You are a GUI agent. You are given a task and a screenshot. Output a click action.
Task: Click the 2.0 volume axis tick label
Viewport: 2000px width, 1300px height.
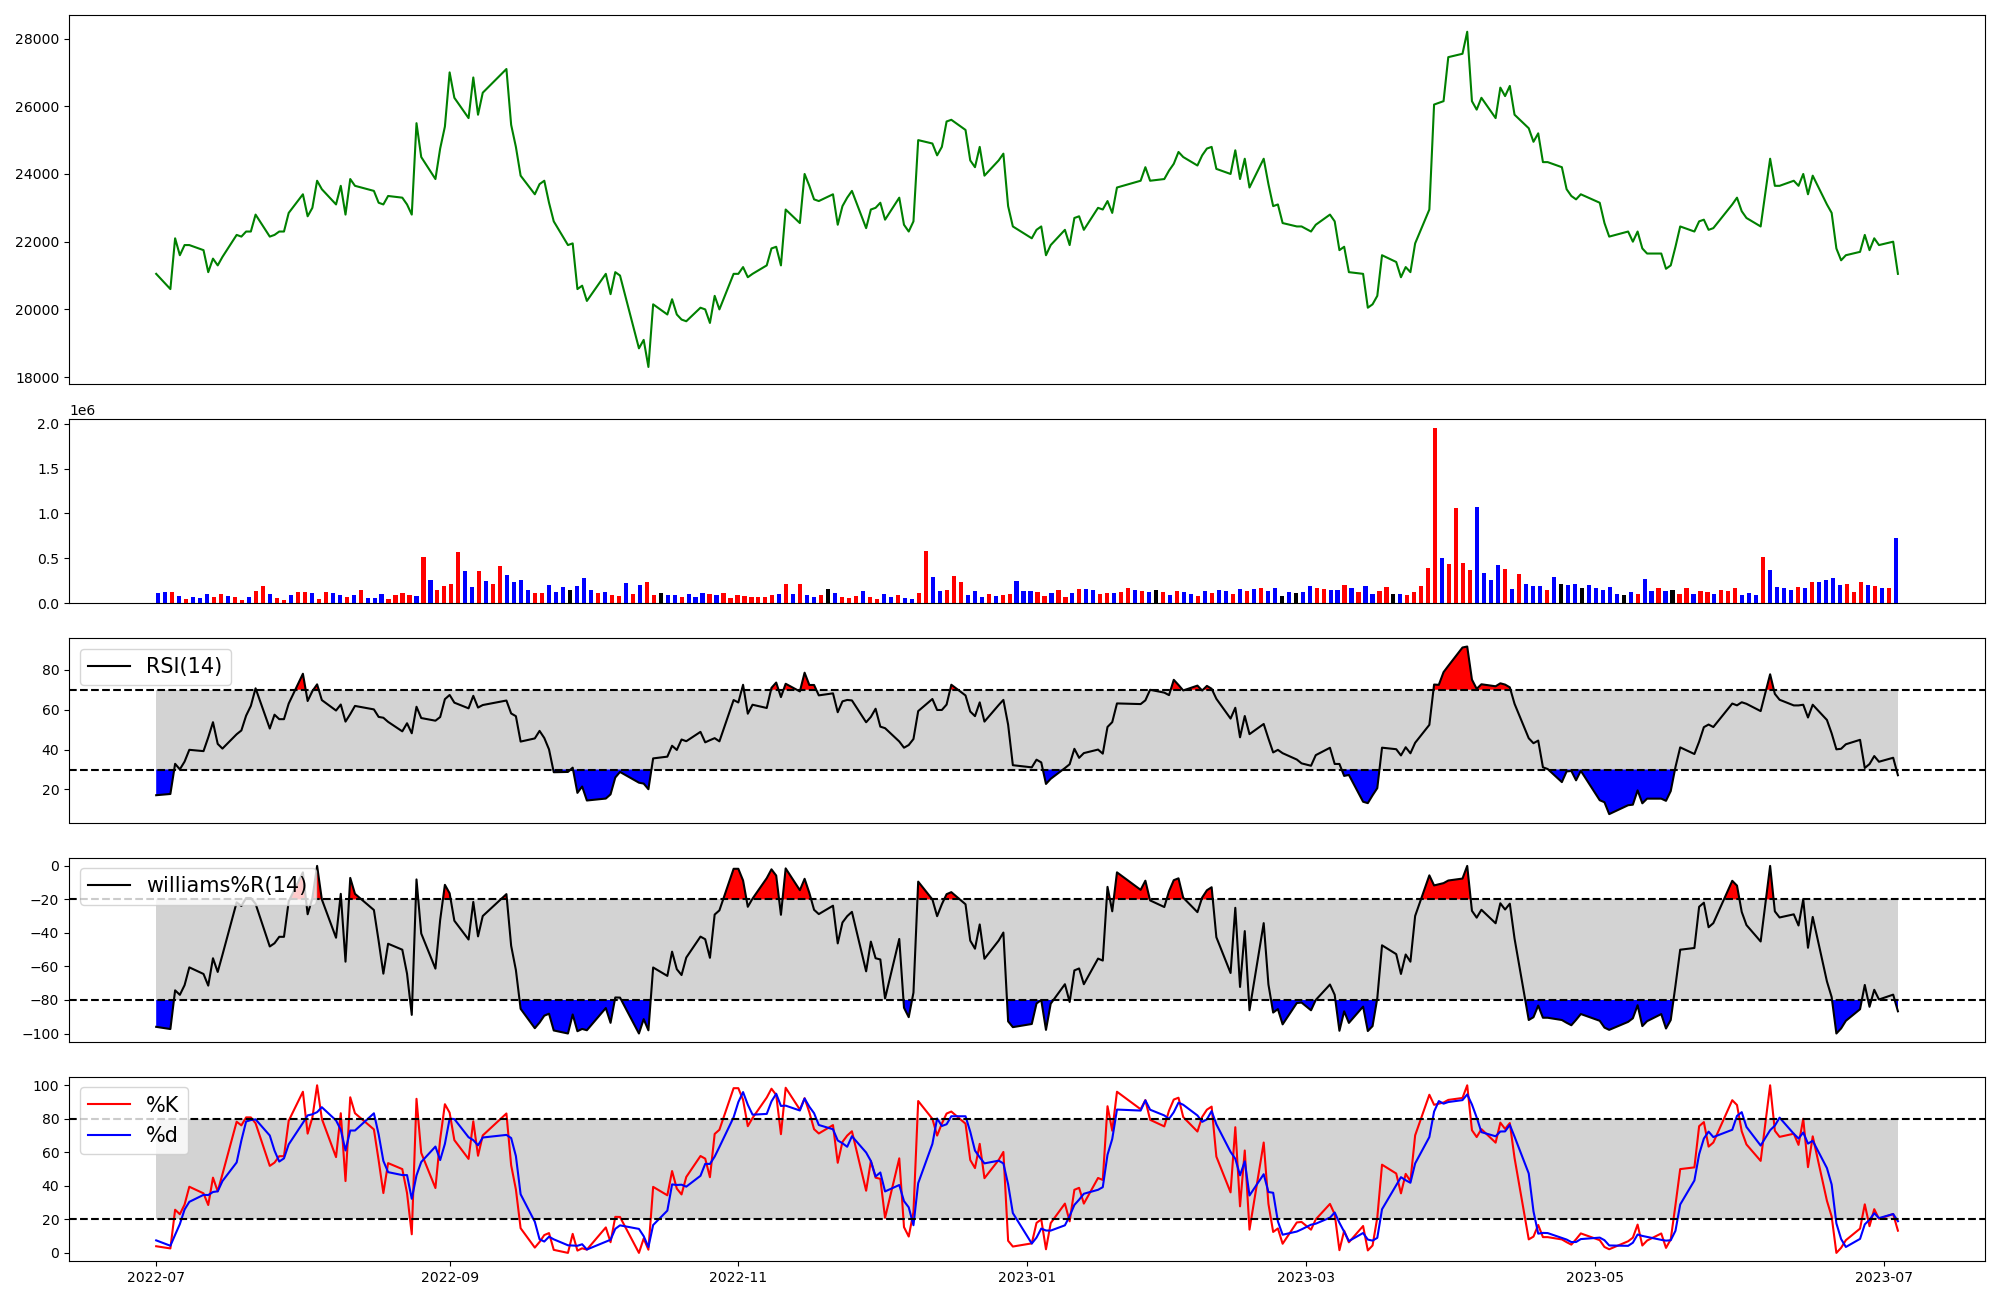click(47, 424)
